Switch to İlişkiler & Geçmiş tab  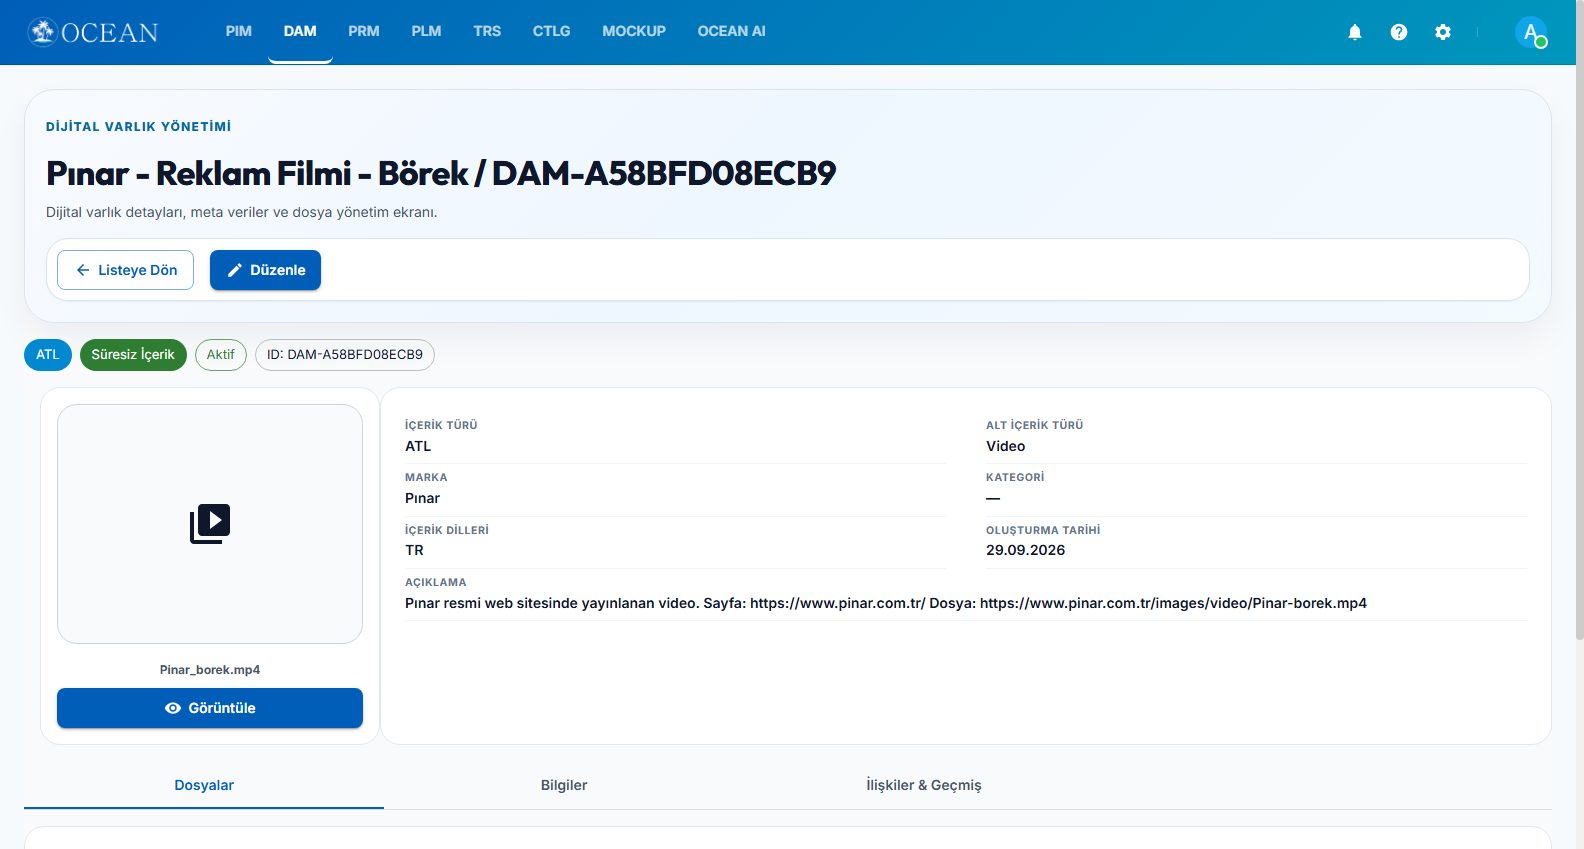[x=924, y=785]
